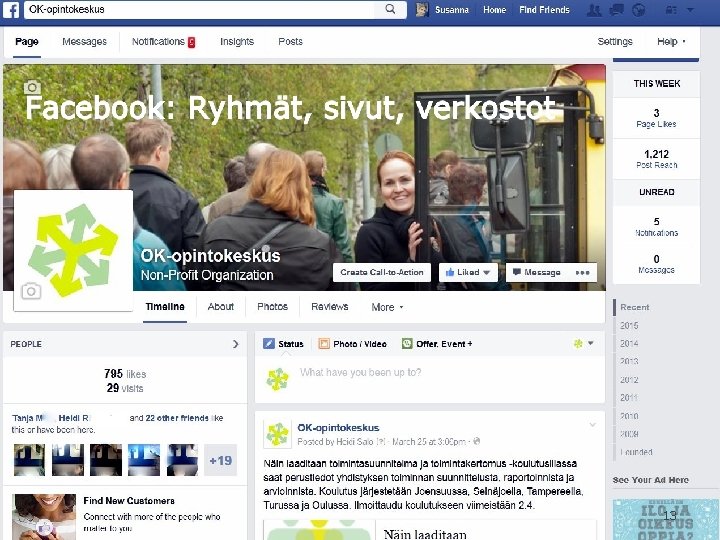Viewport: 720px width, 540px height.
Task: Click the 1,212 Post Reach stat
Action: coord(656,159)
